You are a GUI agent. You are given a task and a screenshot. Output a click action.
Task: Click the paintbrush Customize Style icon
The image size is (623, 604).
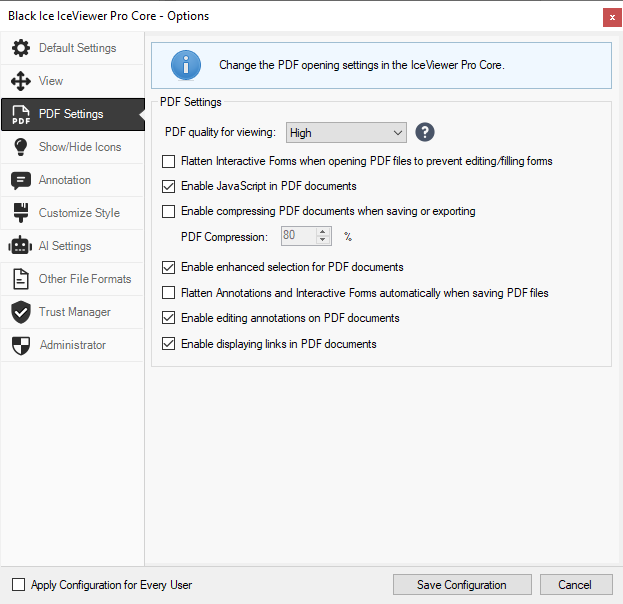pos(21,213)
